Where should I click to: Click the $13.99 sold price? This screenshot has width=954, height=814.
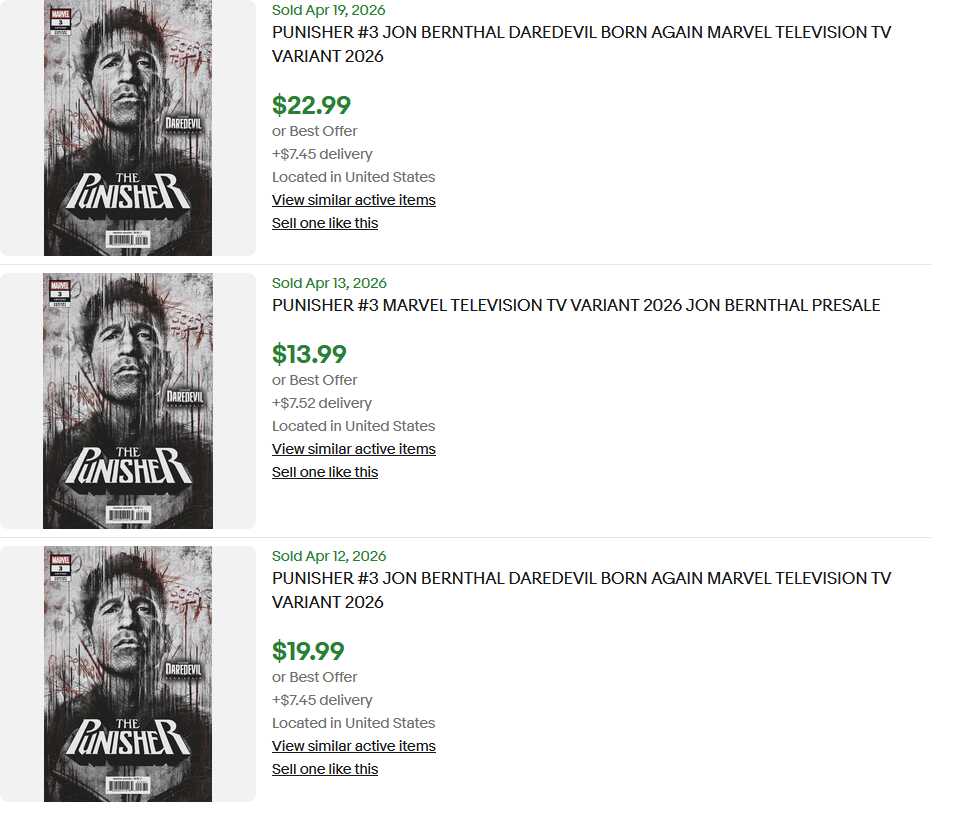point(309,354)
